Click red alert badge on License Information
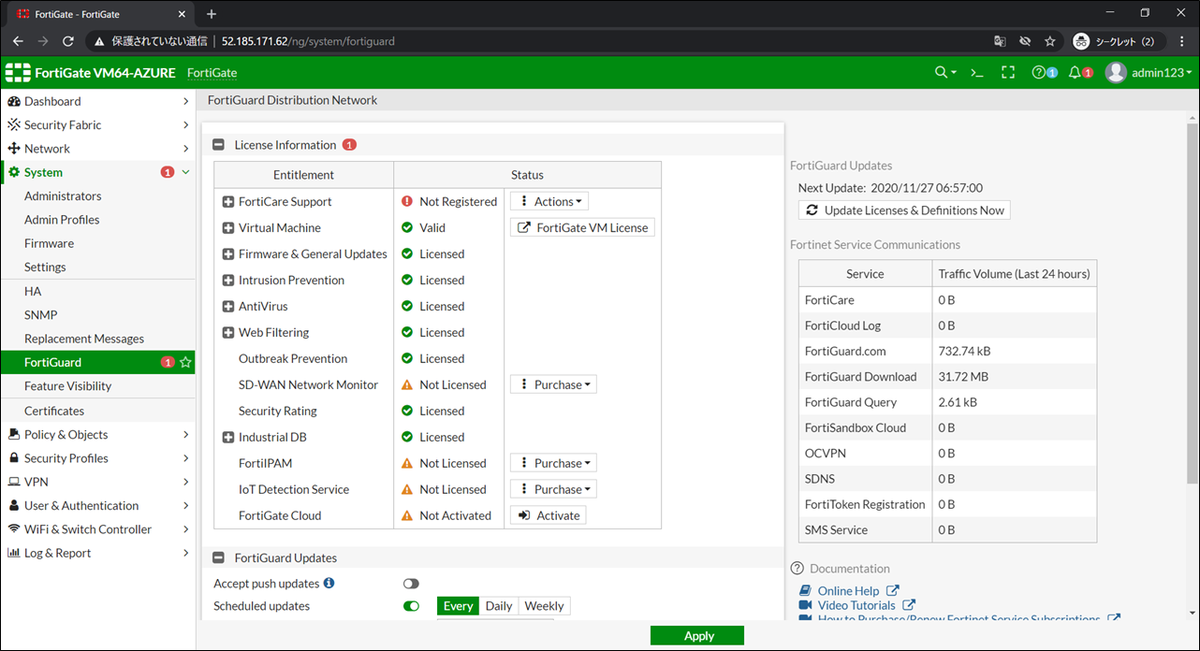This screenshot has width=1200, height=651. click(349, 145)
